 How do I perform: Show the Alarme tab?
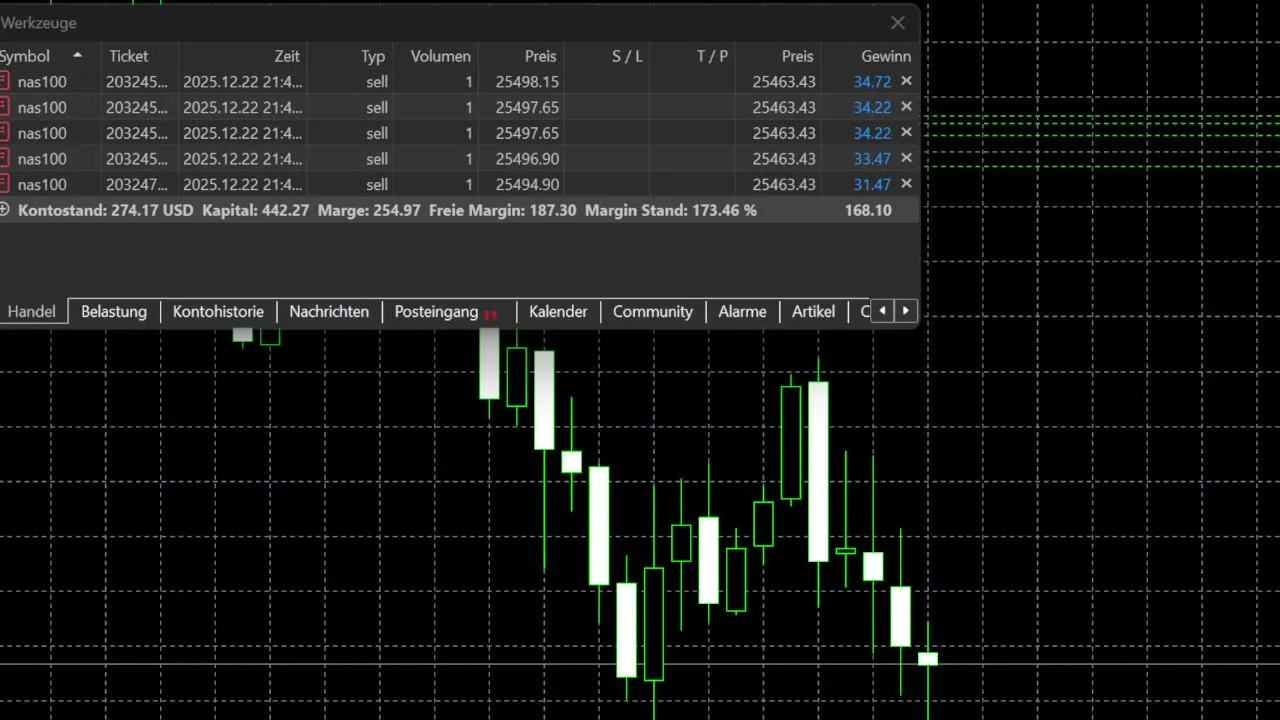pos(742,311)
